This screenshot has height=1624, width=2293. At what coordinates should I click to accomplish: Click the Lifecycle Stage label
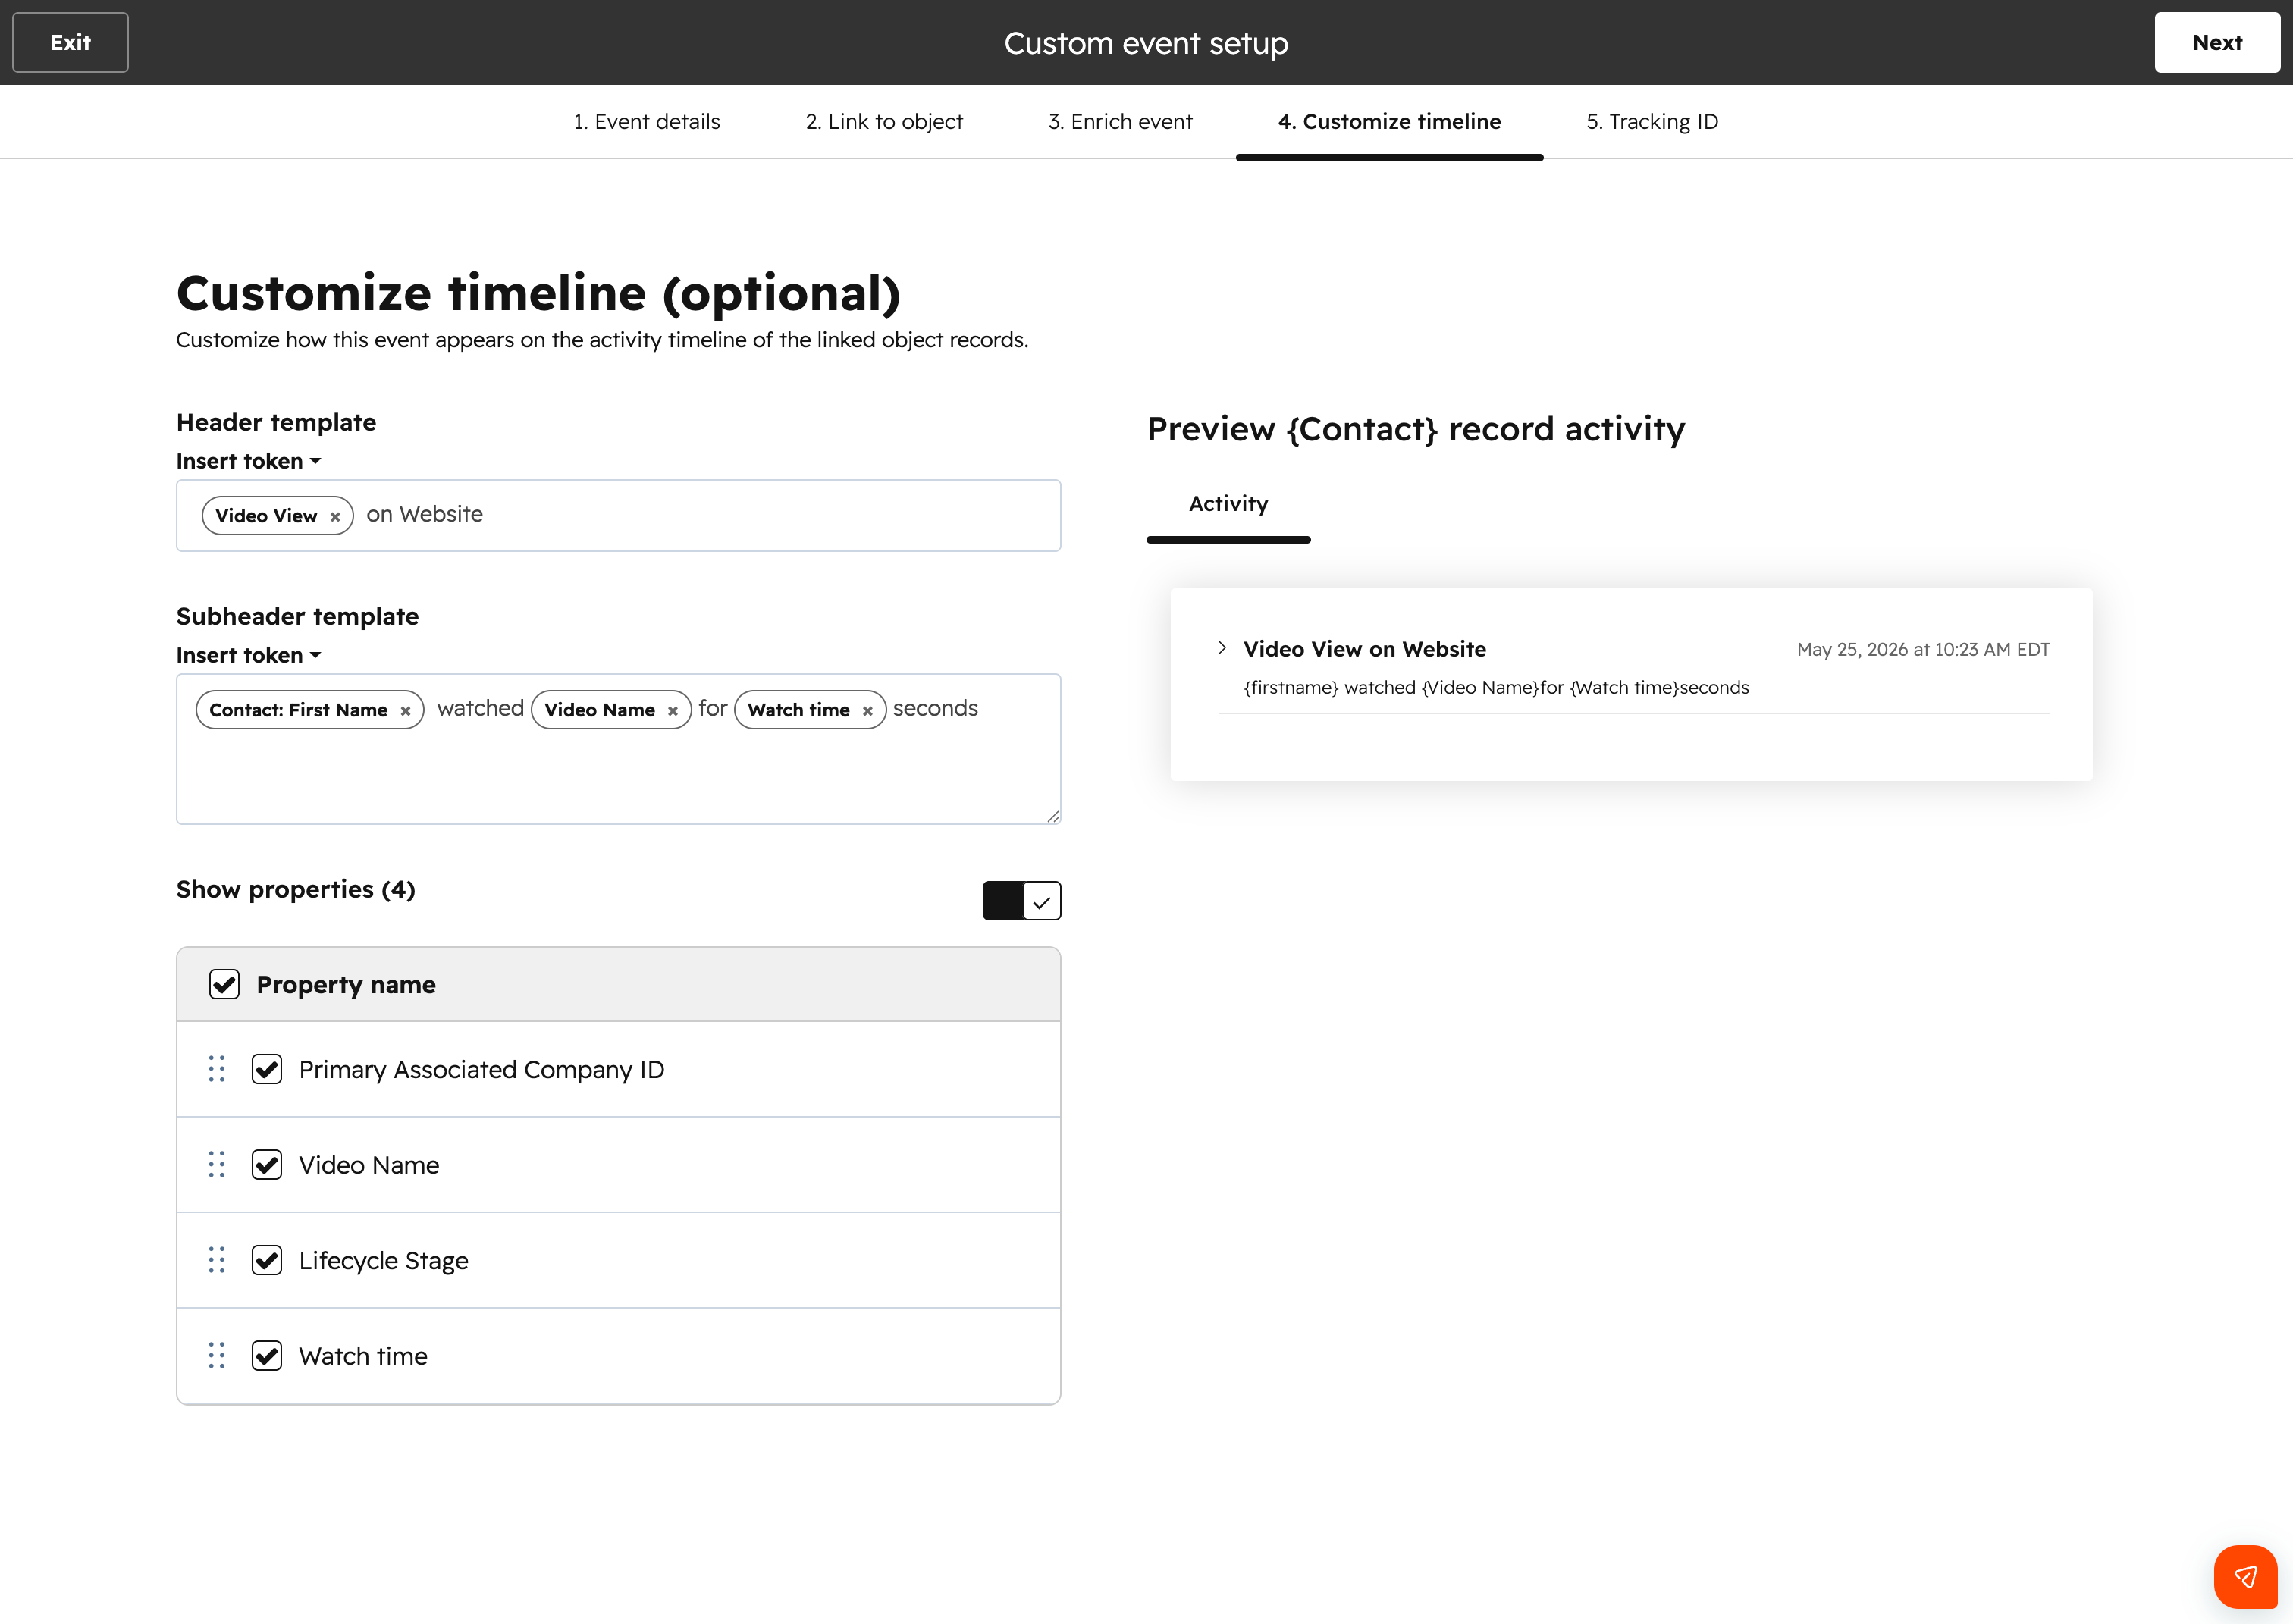(x=383, y=1261)
